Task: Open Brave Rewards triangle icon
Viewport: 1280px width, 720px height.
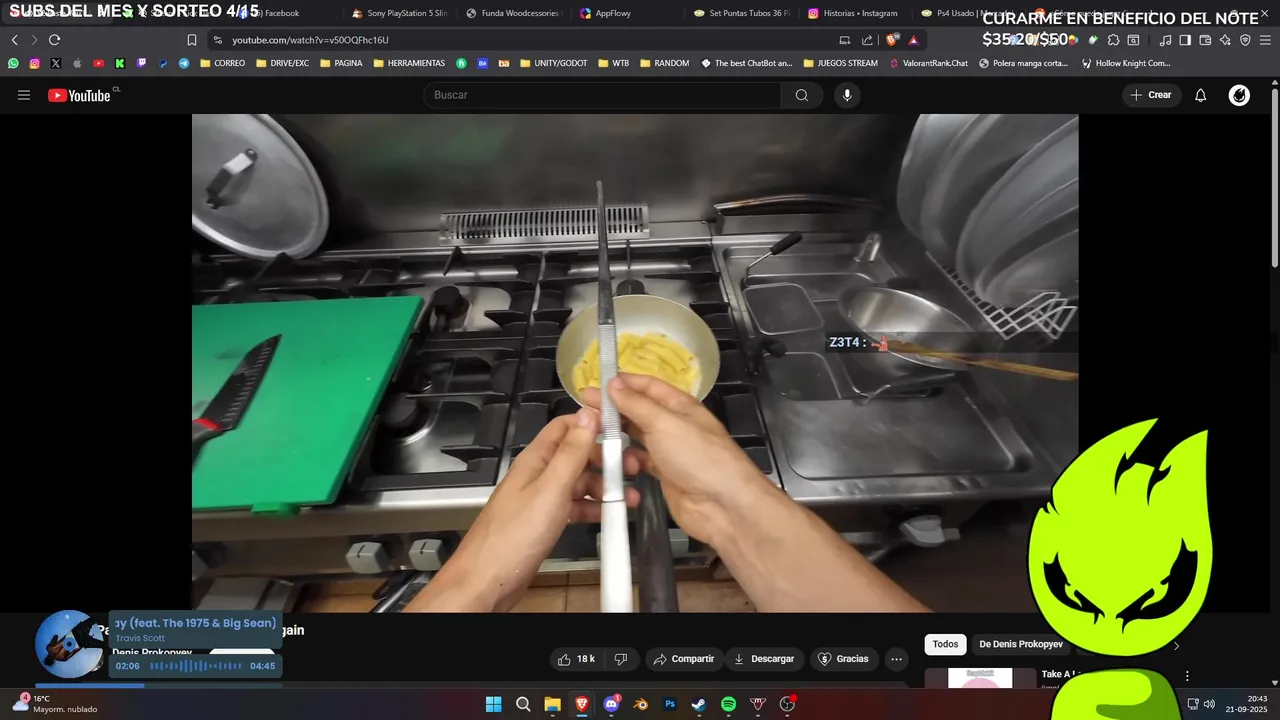Action: [x=913, y=40]
